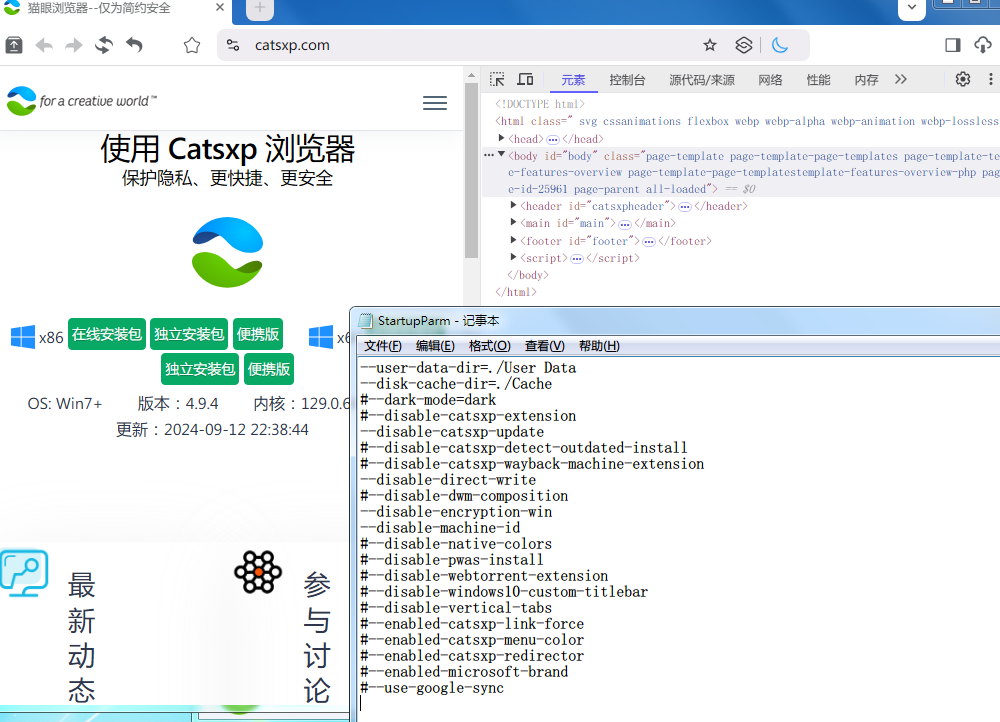1000x722 pixels.
Task: Bookmark page with star inside address bar
Action: point(710,45)
